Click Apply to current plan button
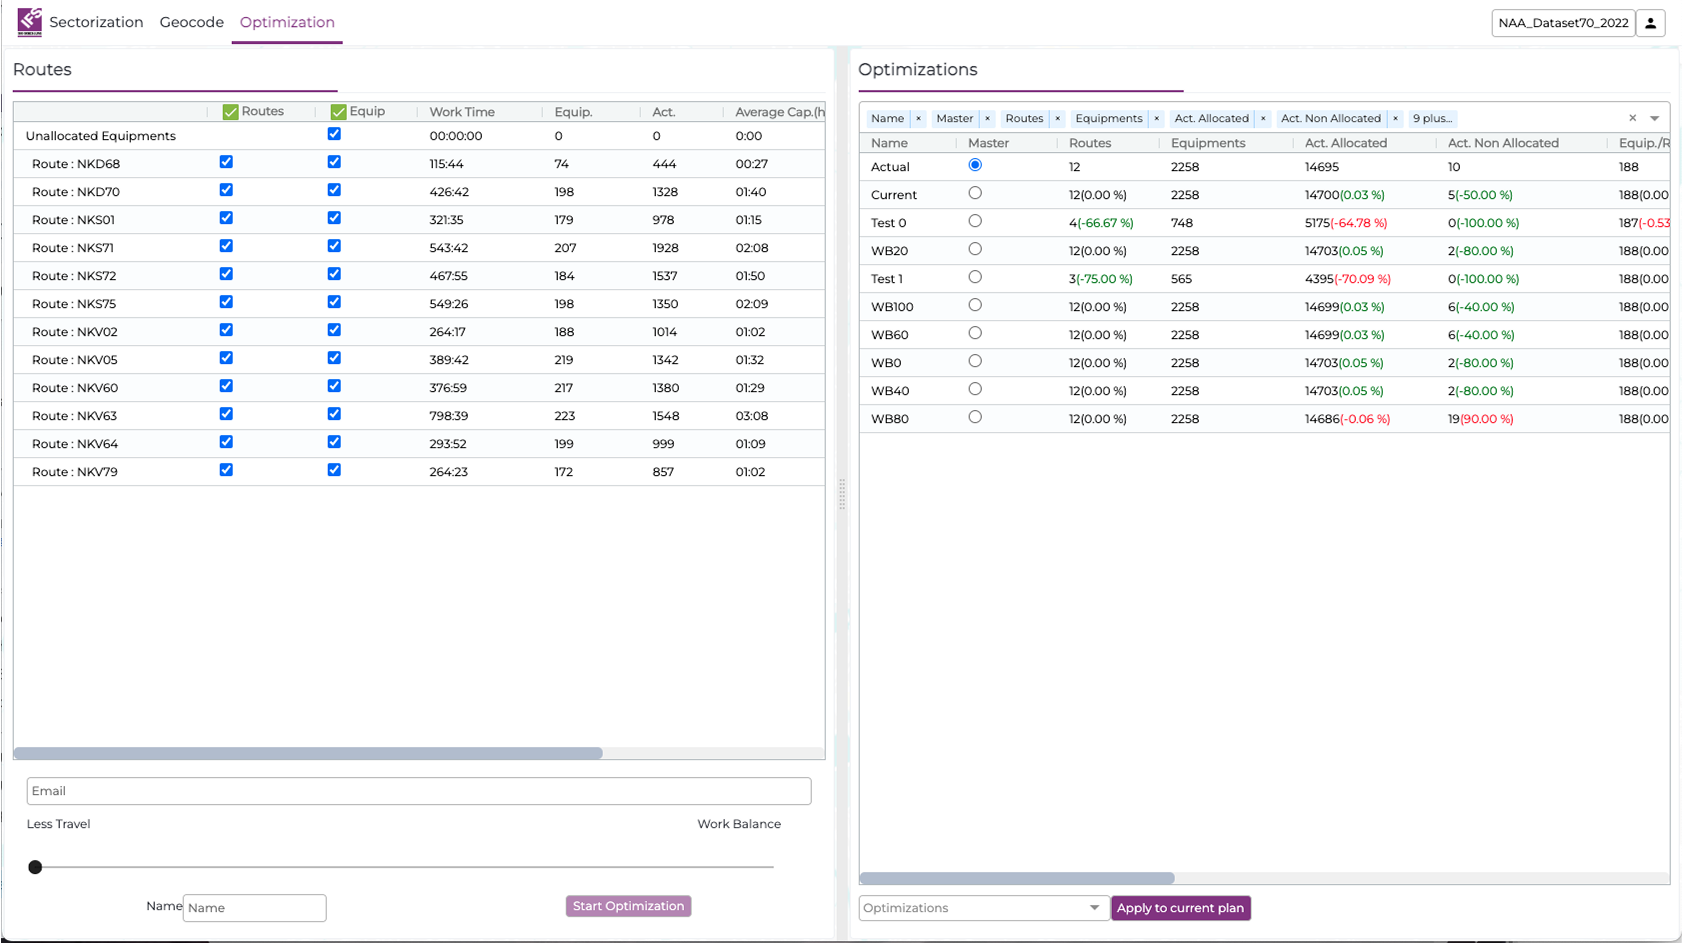The width and height of the screenshot is (1682, 944). click(1180, 908)
